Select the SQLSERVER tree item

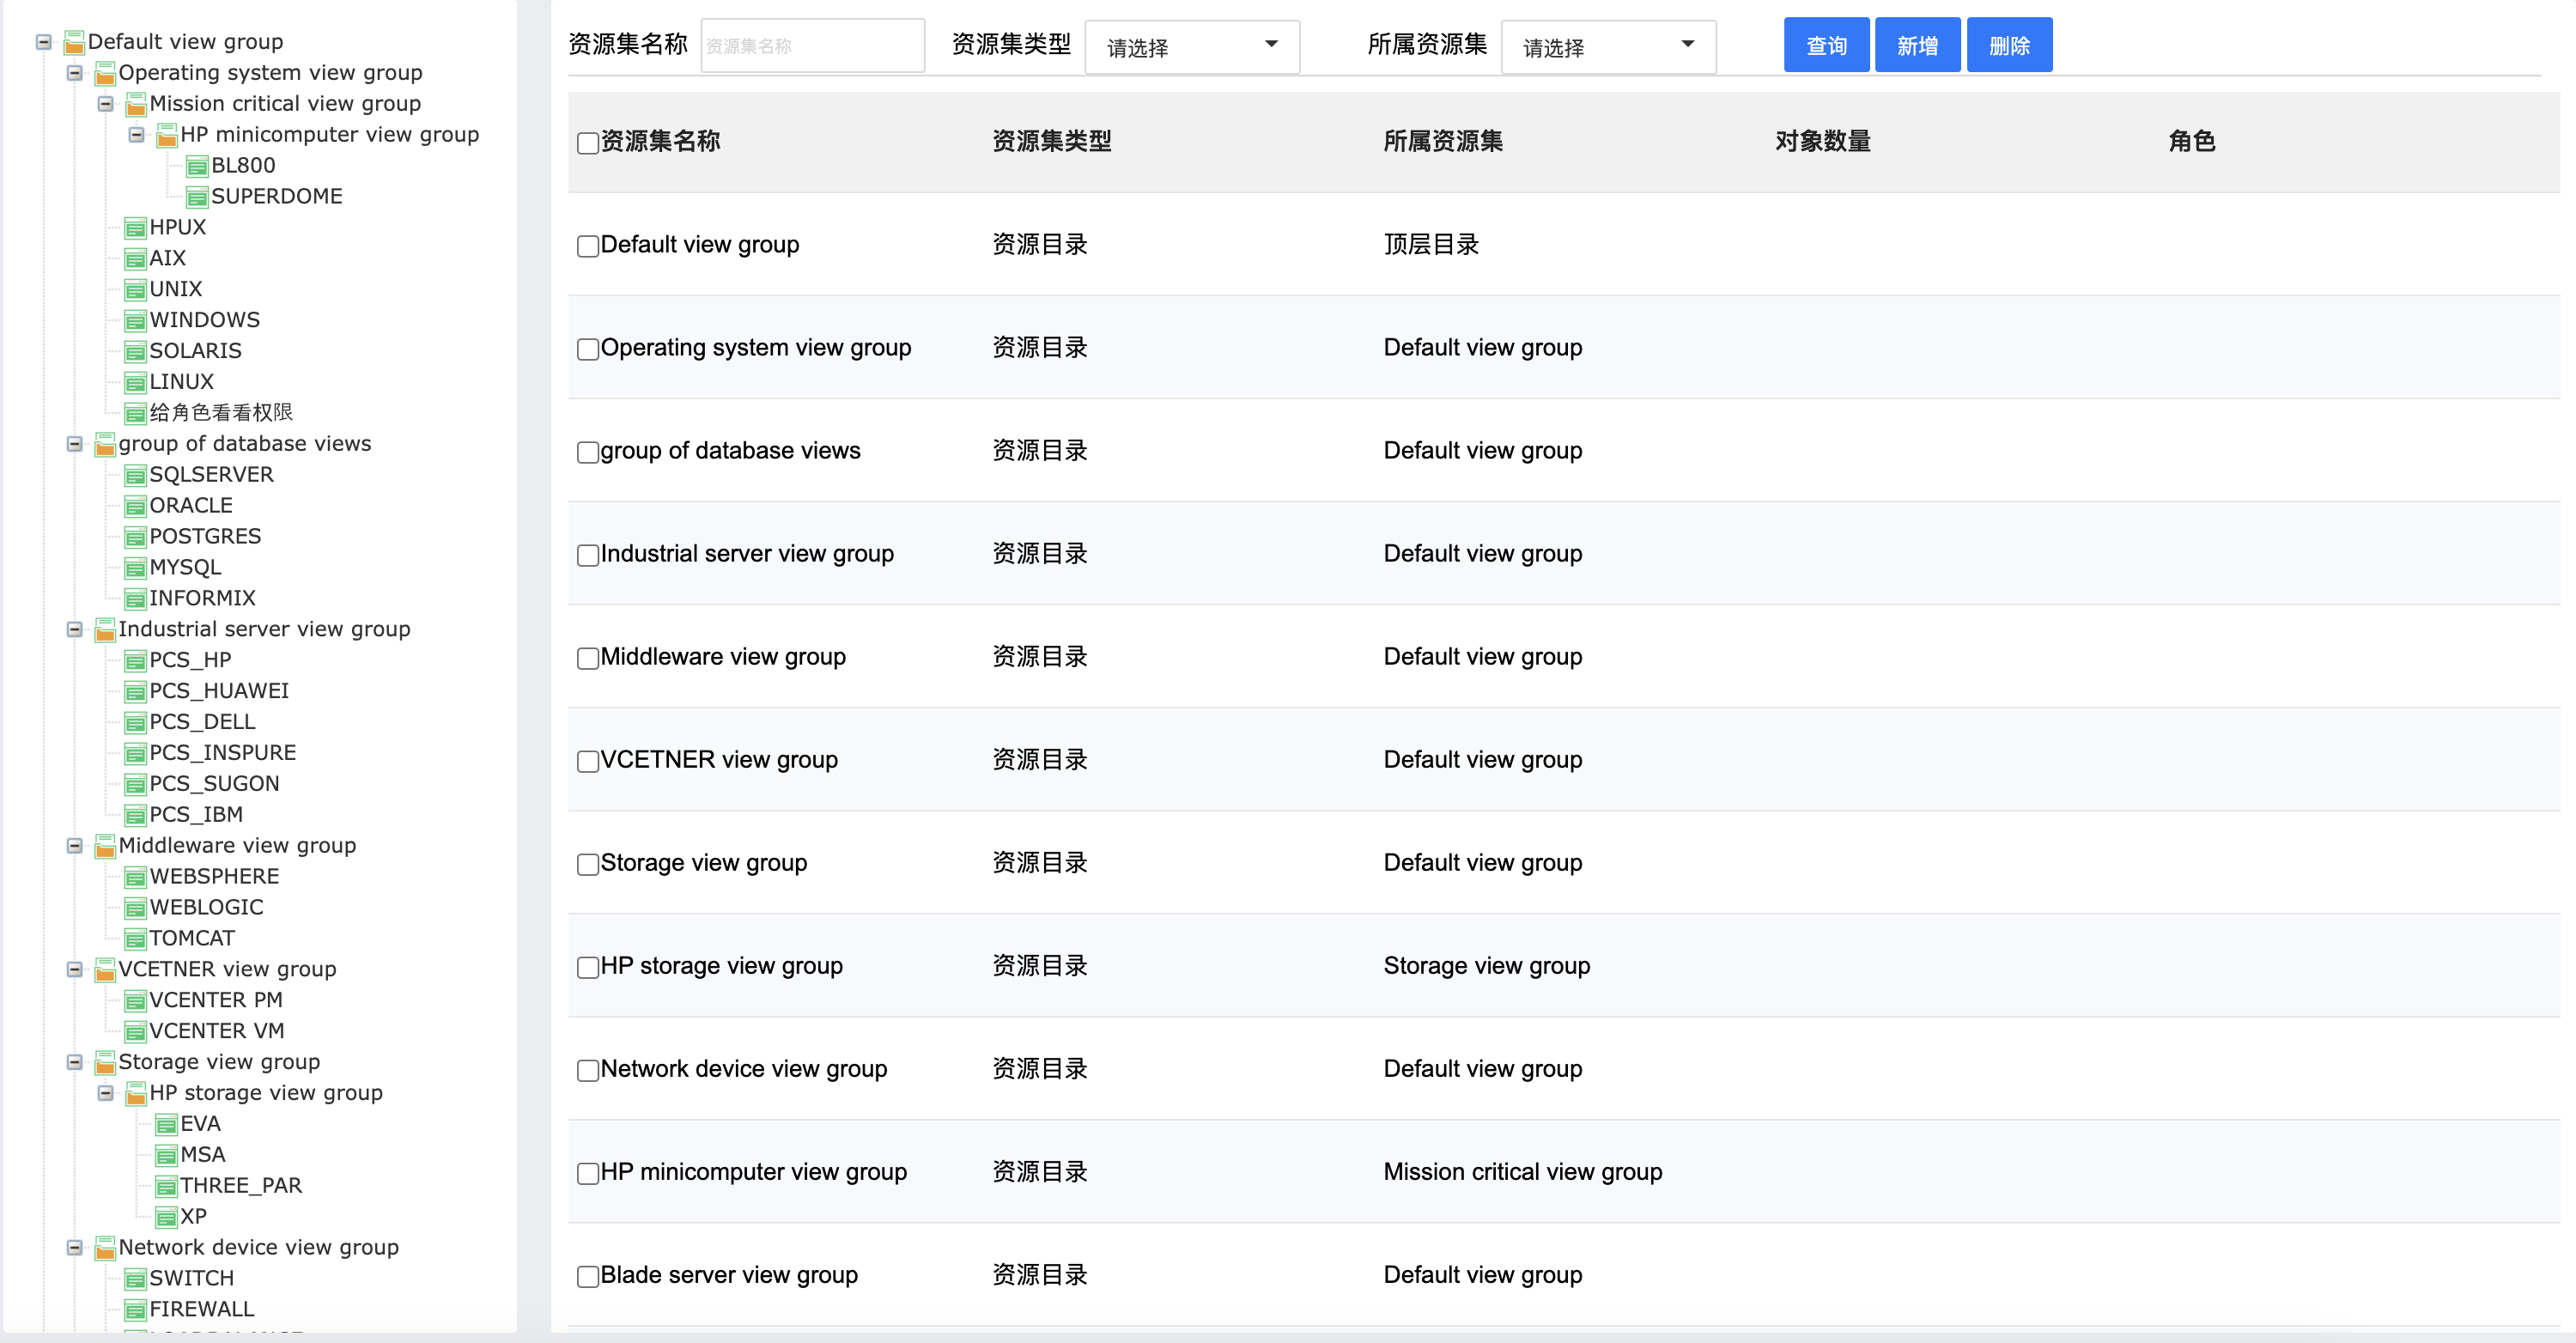(x=211, y=475)
